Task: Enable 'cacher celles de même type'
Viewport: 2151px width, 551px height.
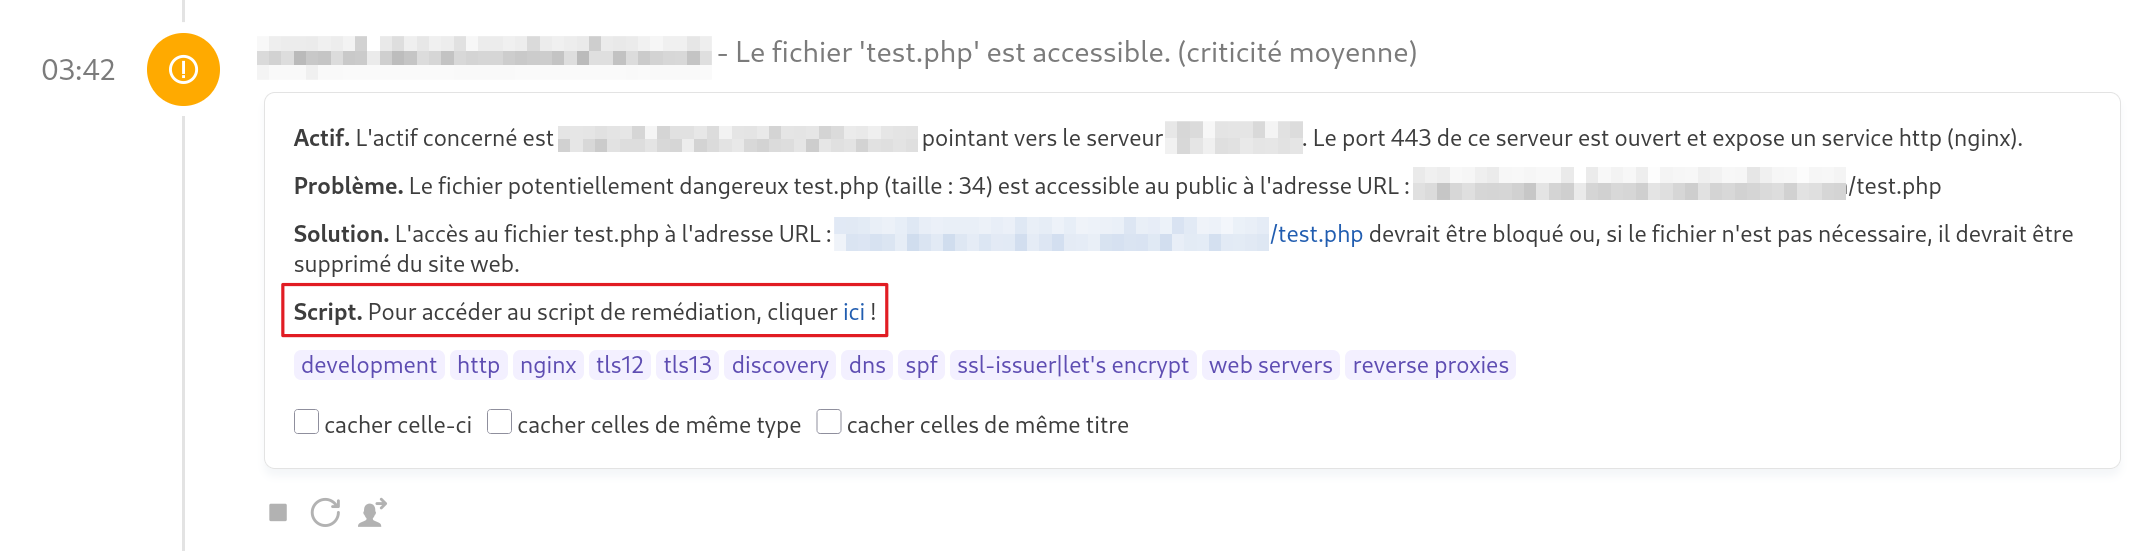Action: tap(499, 423)
